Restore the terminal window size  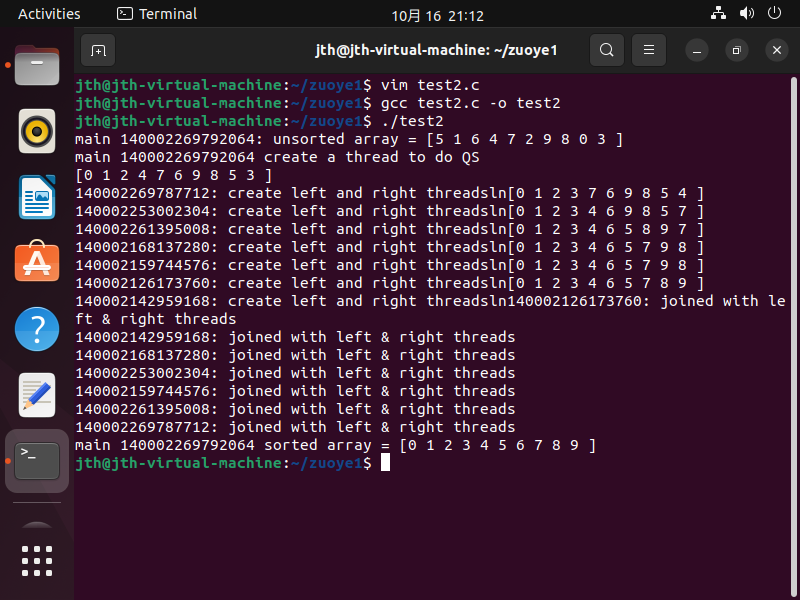(x=737, y=51)
